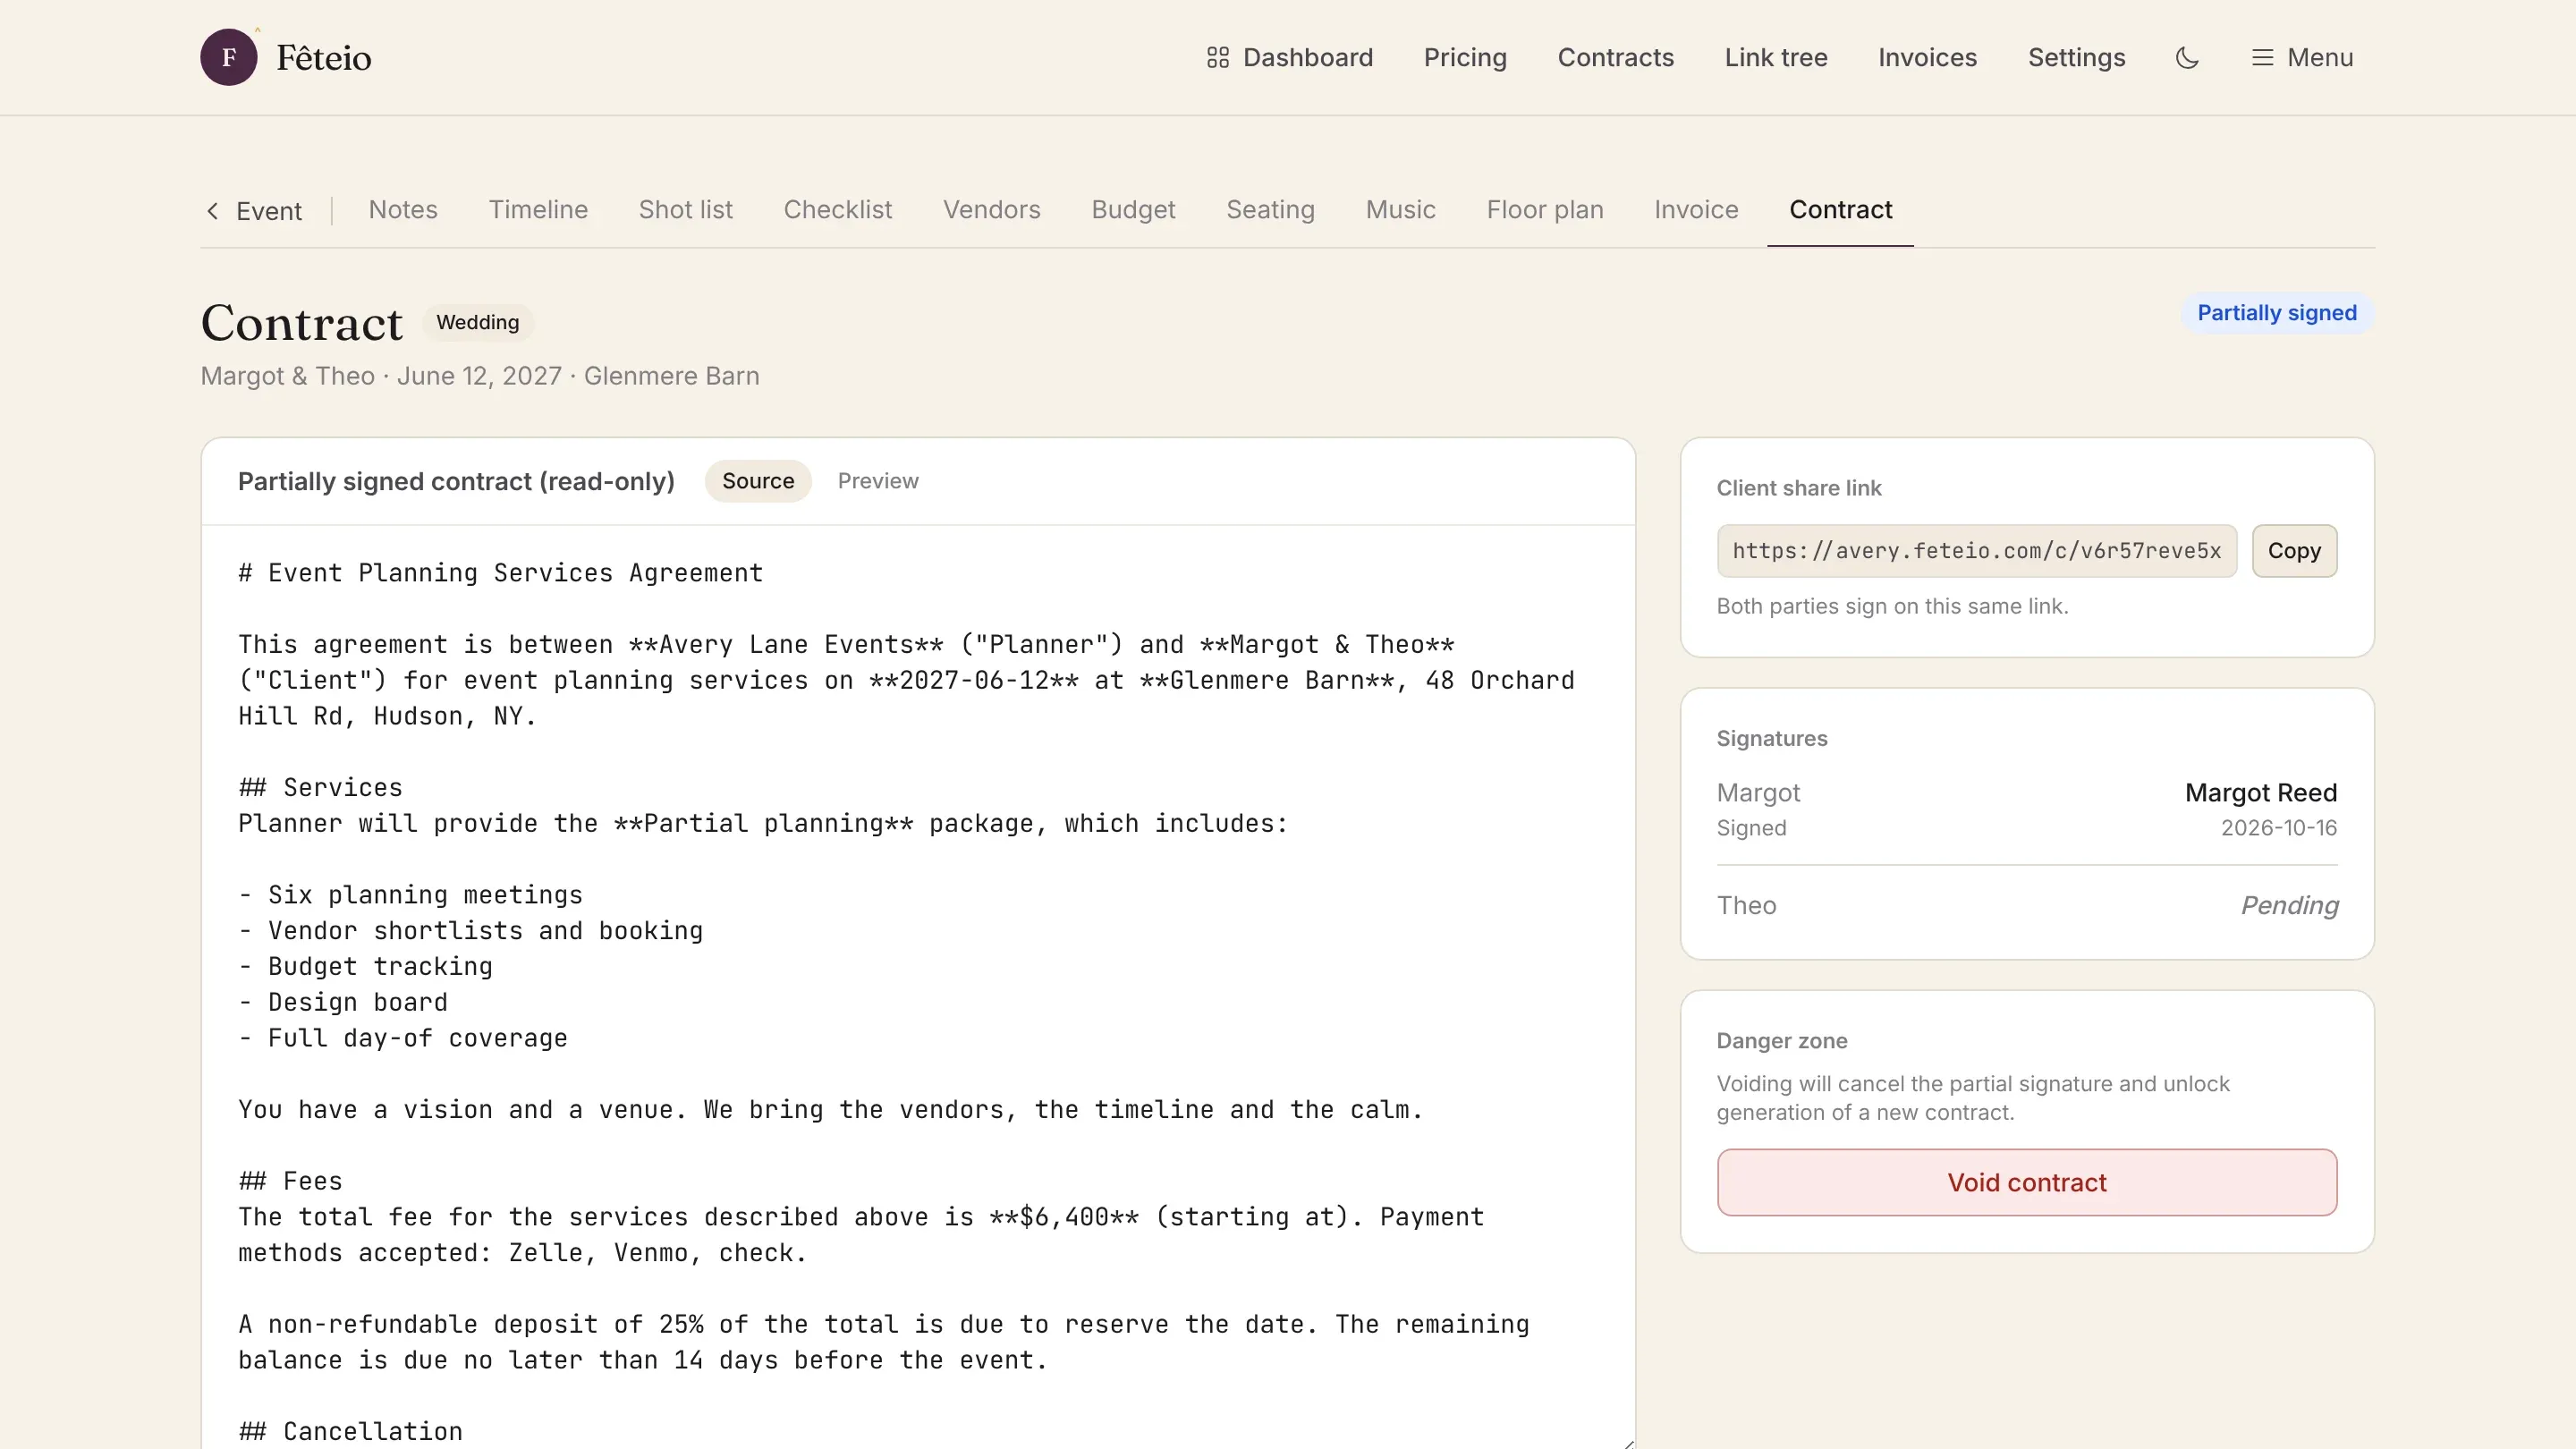This screenshot has width=2576, height=1449.
Task: Click 'Both parties sign on this same link.' note
Action: pos(1892,606)
